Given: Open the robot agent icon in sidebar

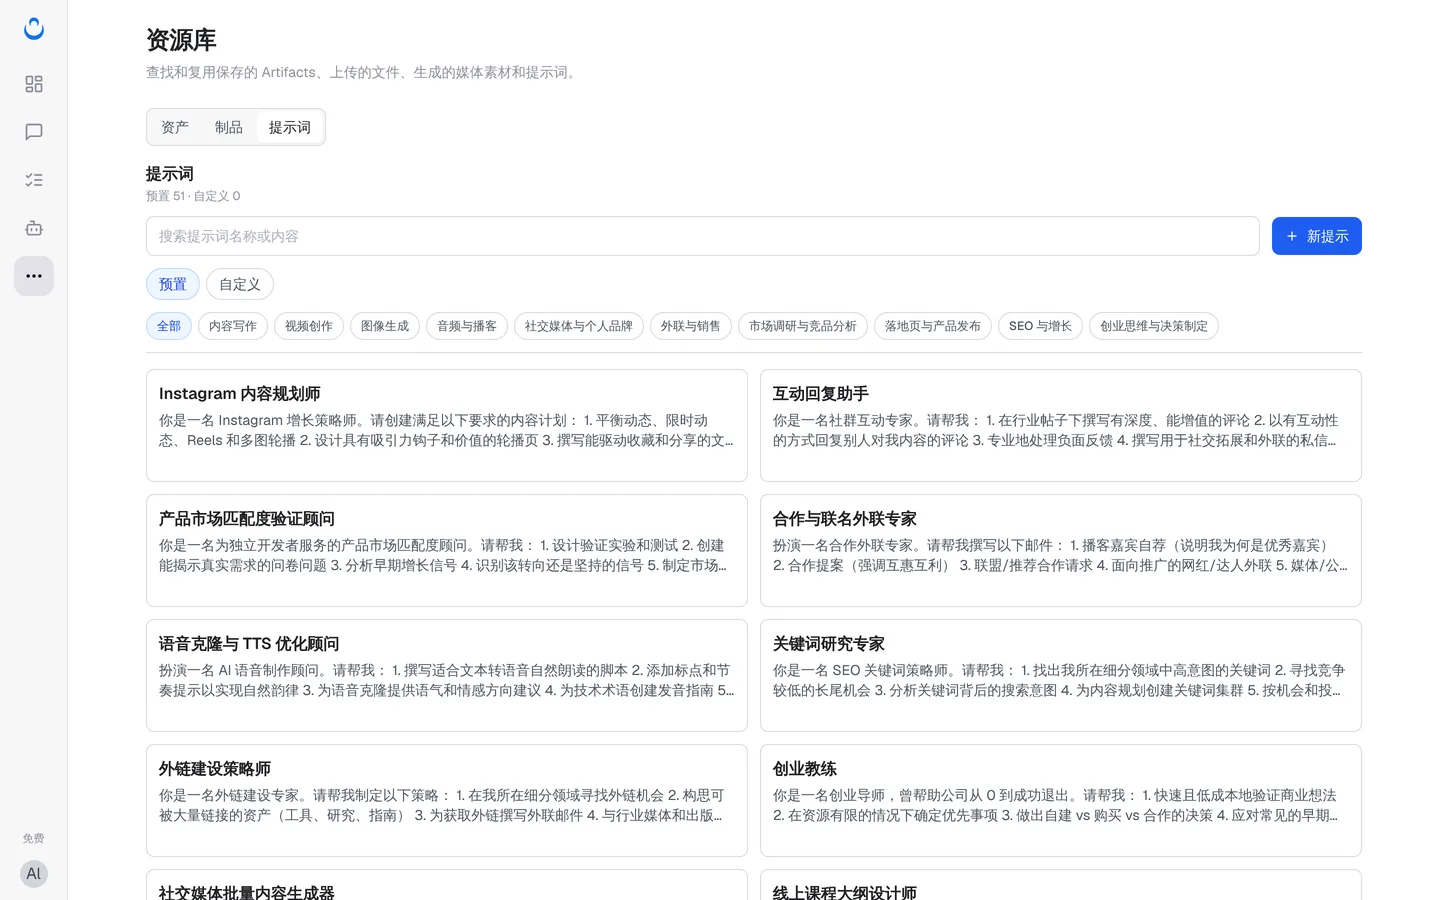Looking at the screenshot, I should (x=34, y=228).
